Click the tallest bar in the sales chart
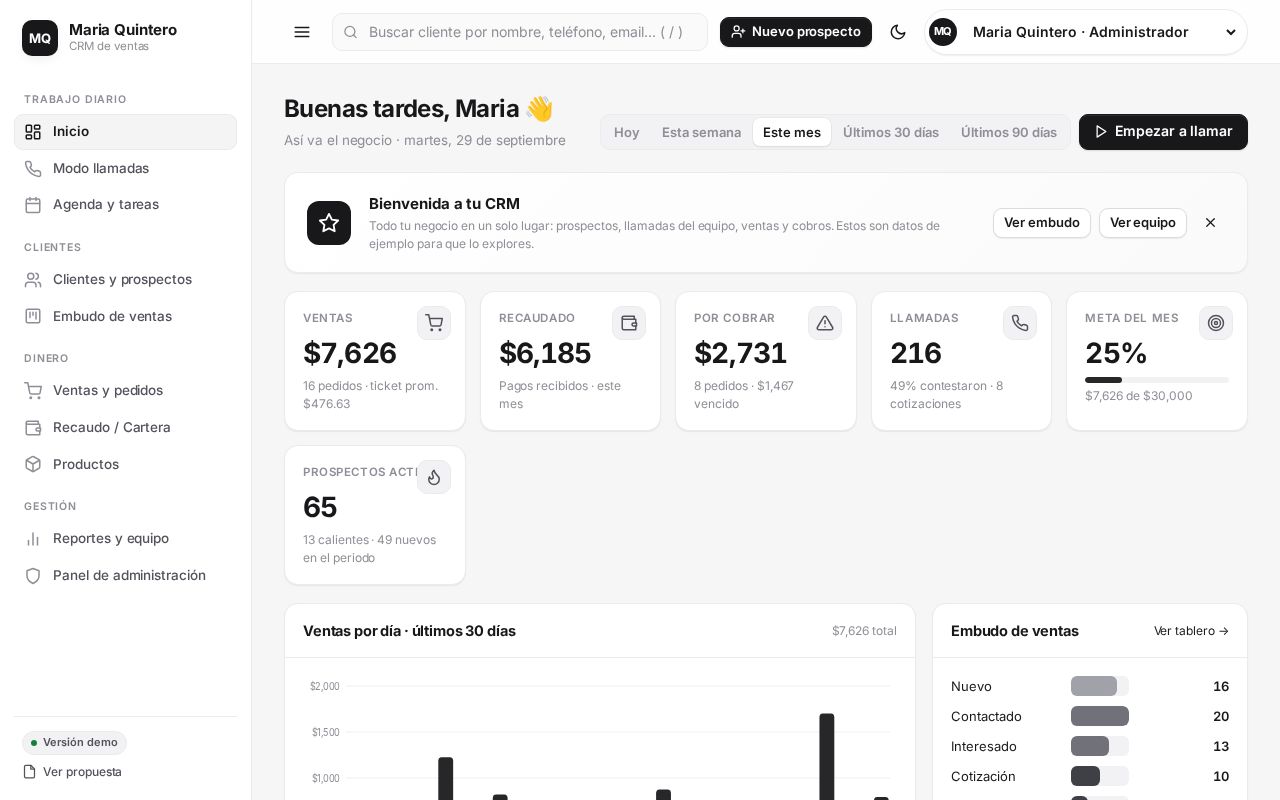 coord(827,756)
